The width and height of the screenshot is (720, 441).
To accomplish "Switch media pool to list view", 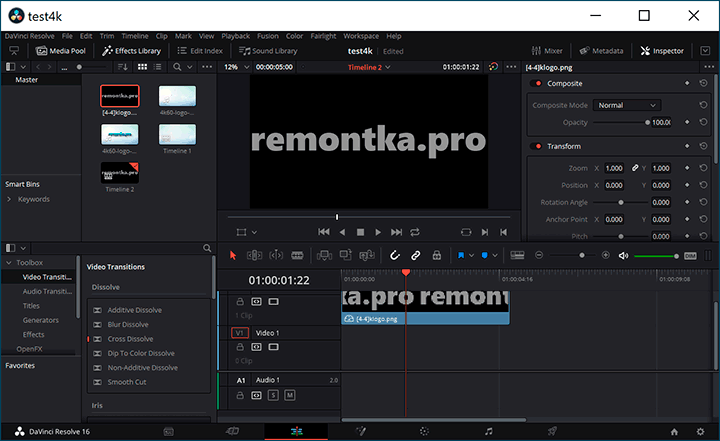I will (x=158, y=67).
